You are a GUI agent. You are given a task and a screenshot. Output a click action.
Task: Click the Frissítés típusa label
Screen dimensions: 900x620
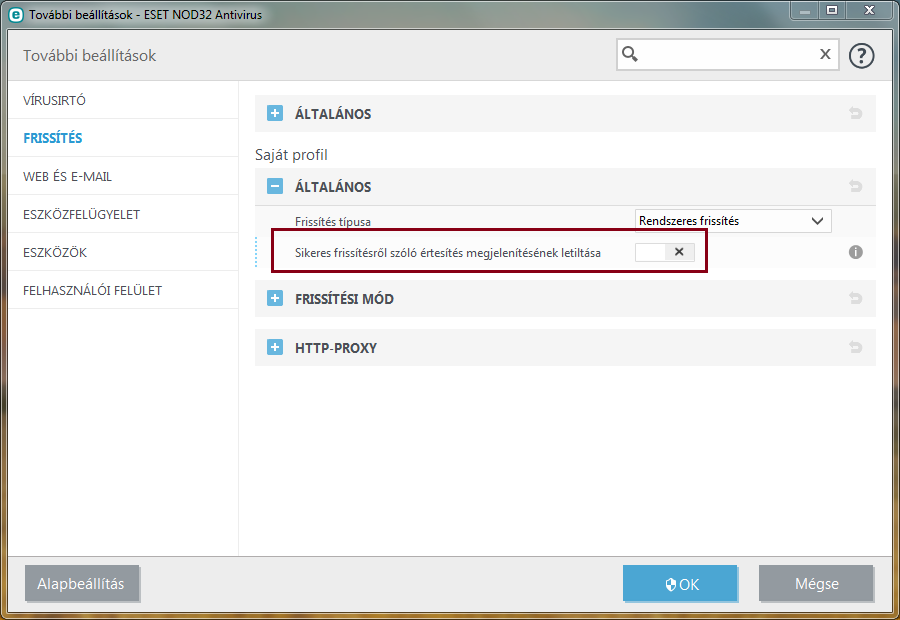point(333,222)
